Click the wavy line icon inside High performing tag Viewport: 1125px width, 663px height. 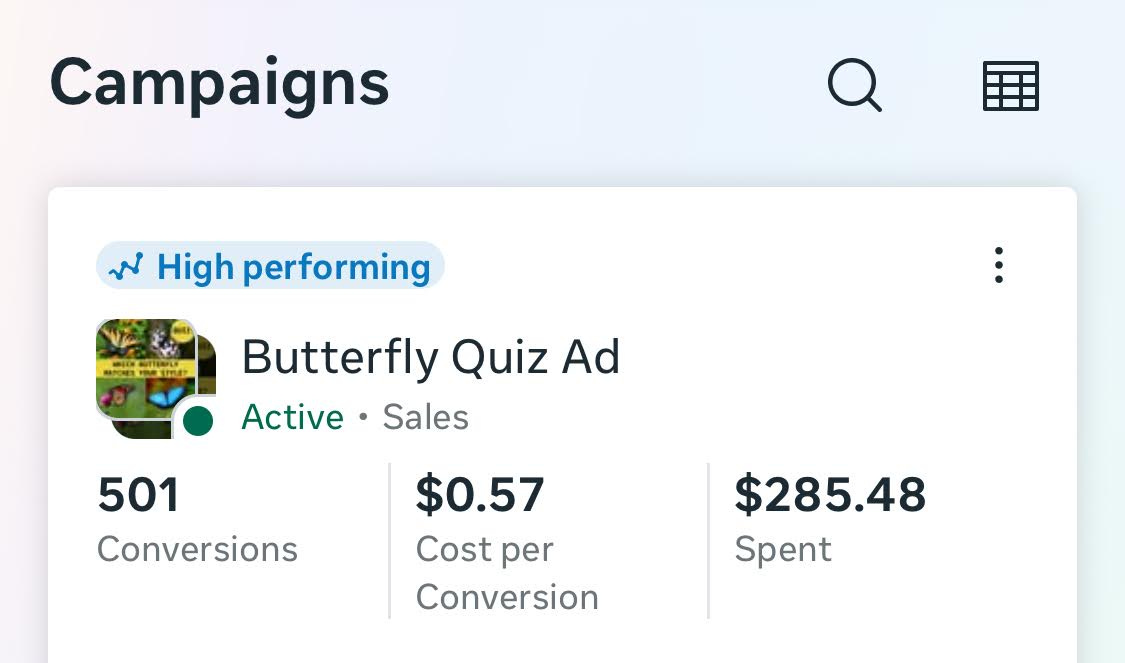click(126, 266)
